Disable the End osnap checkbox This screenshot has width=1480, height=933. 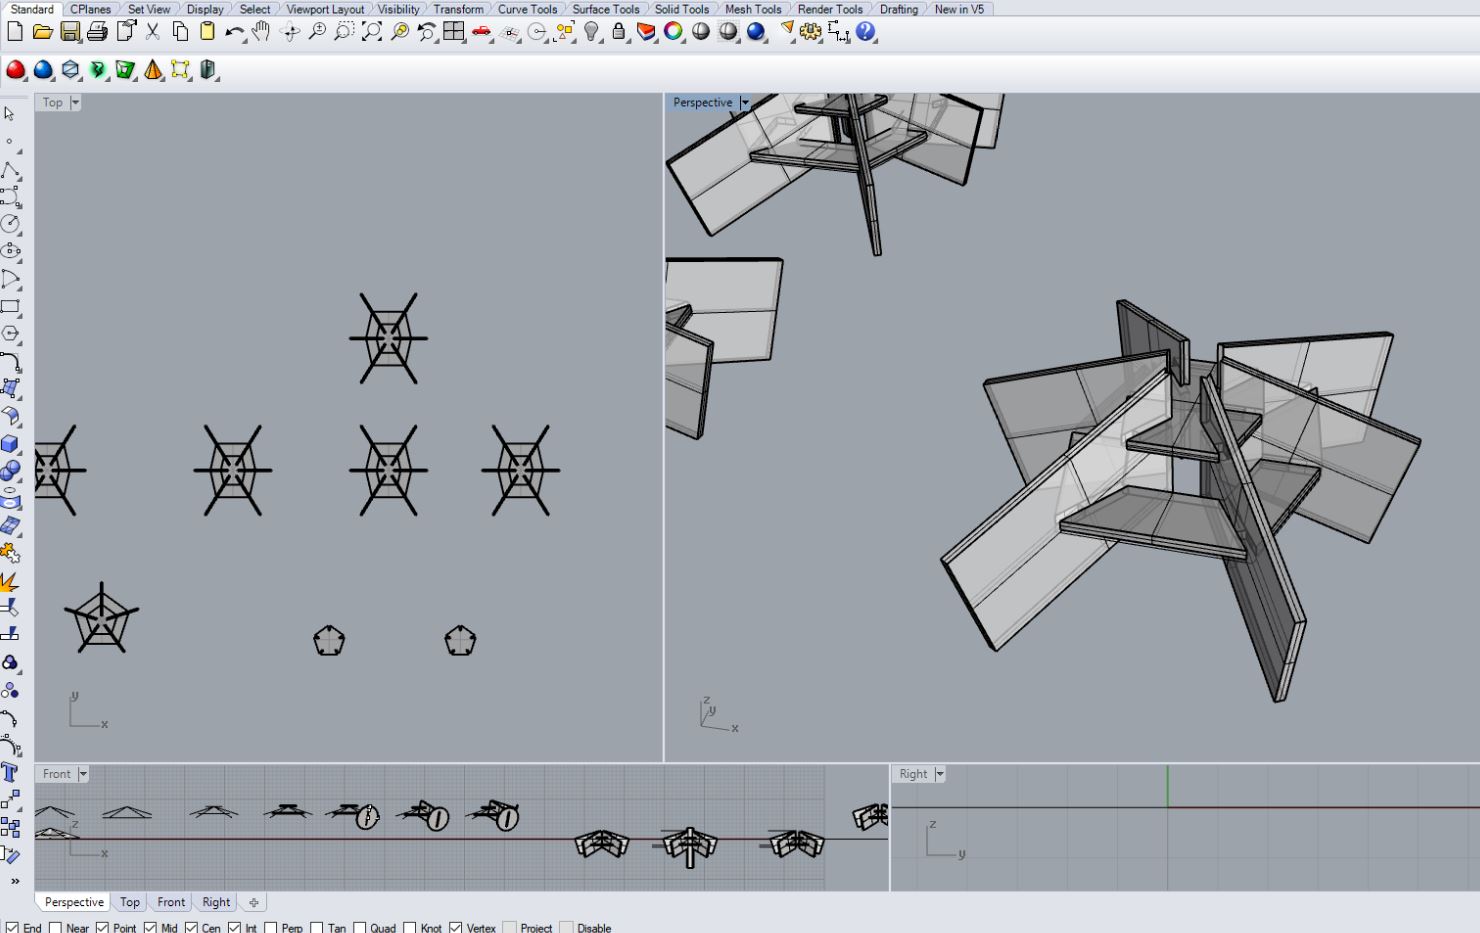pyautogui.click(x=13, y=928)
